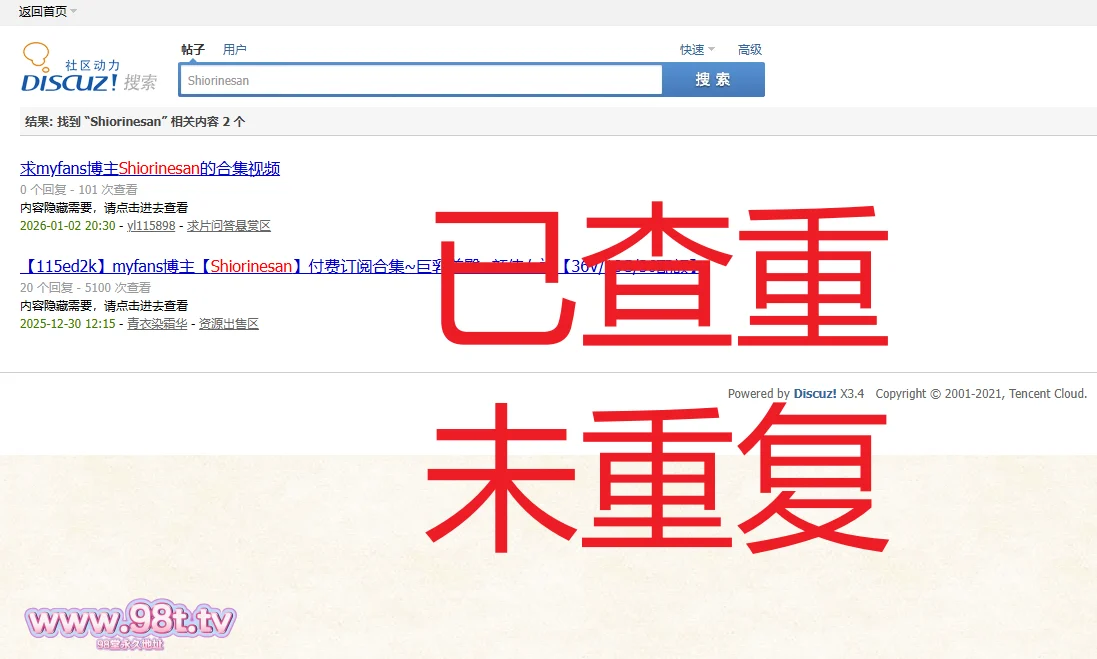This screenshot has width=1097, height=659.
Task: View author yl115898's profile
Action: (x=151, y=226)
